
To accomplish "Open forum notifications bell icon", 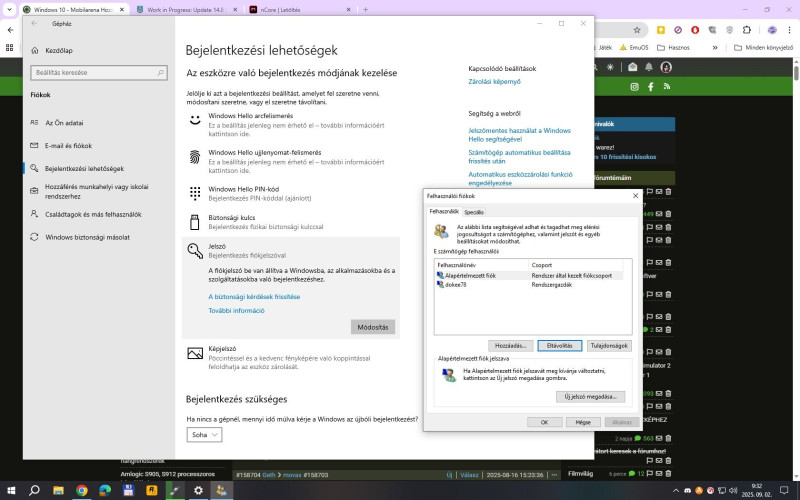I will pos(648,67).
